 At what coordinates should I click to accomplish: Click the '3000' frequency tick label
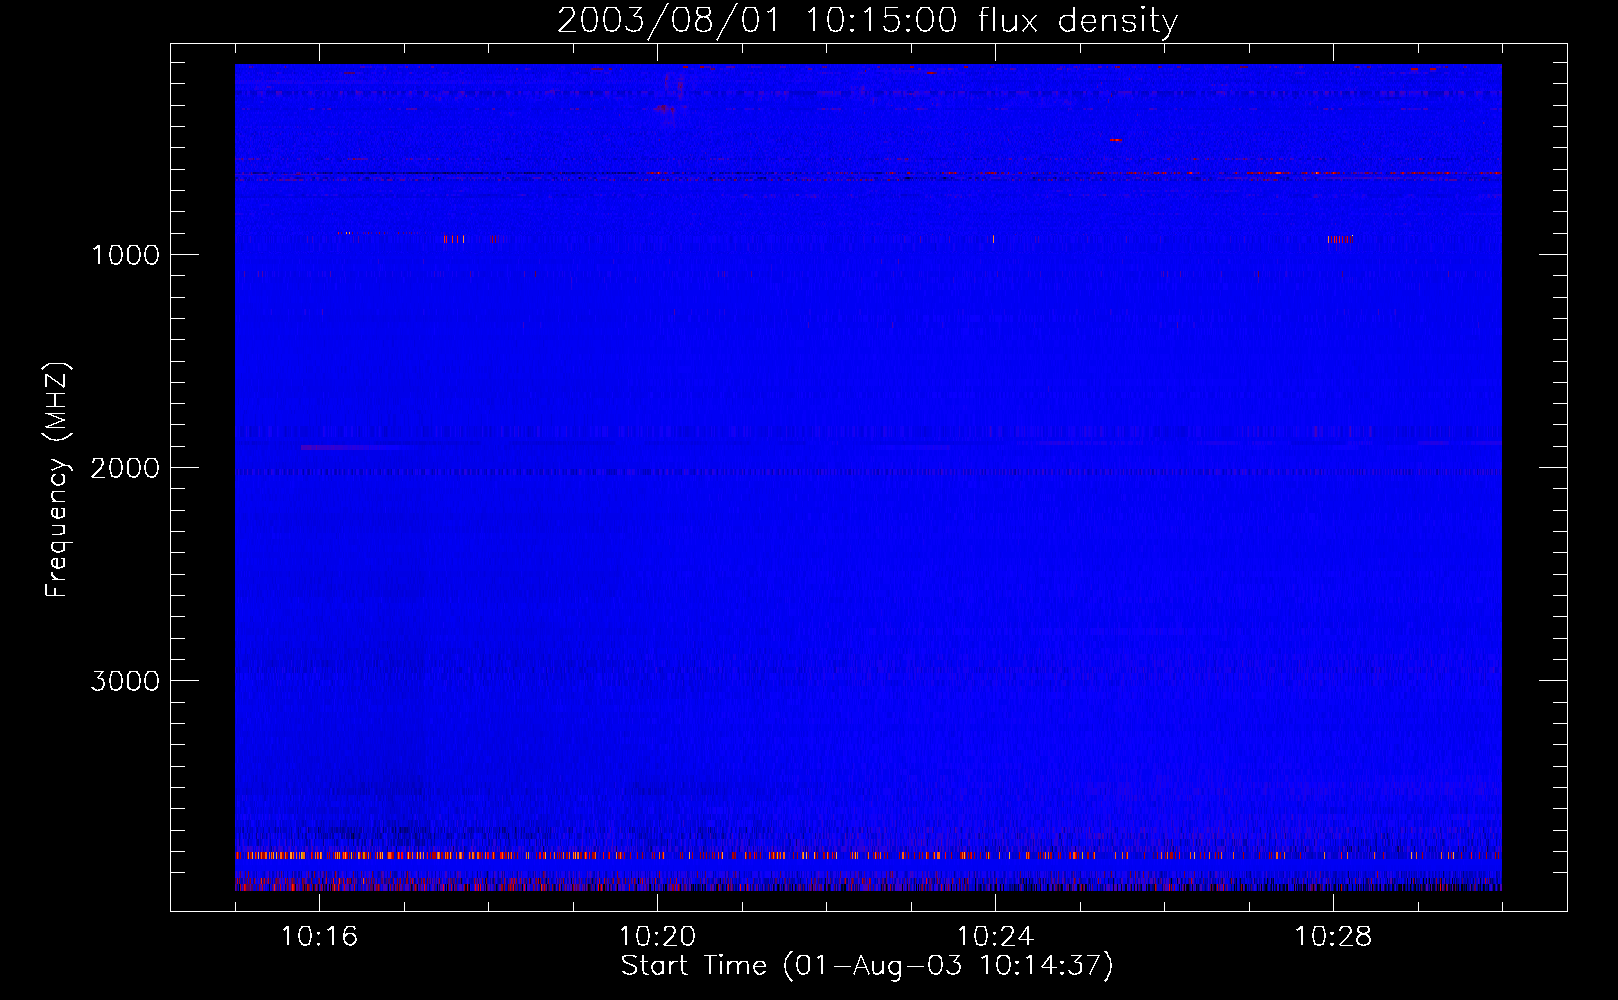(x=125, y=681)
